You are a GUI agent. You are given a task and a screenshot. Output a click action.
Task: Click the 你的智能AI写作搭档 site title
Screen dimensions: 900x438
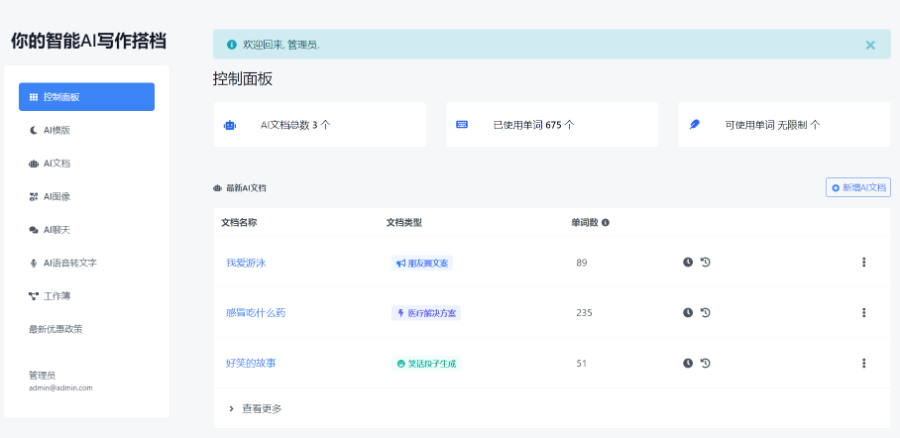88,41
